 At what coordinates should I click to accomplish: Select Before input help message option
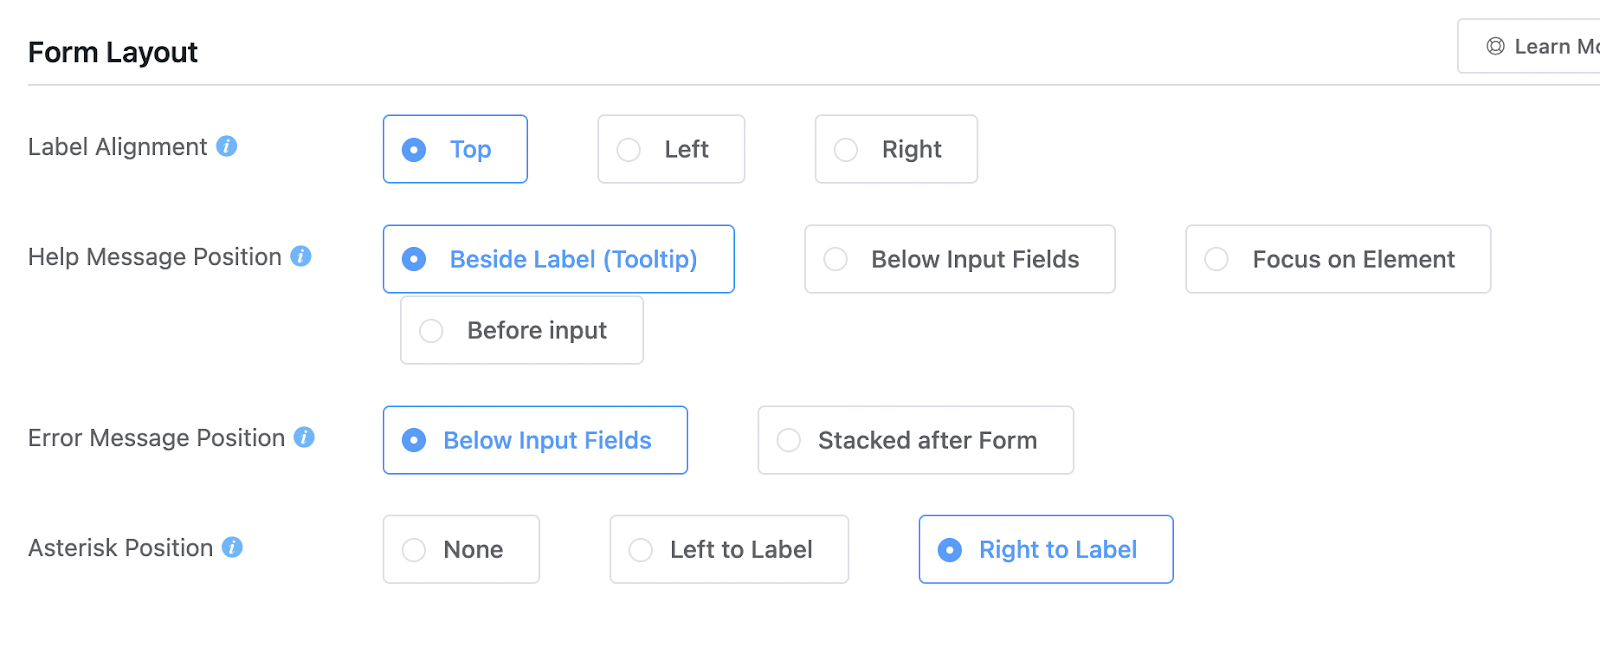coord(521,330)
